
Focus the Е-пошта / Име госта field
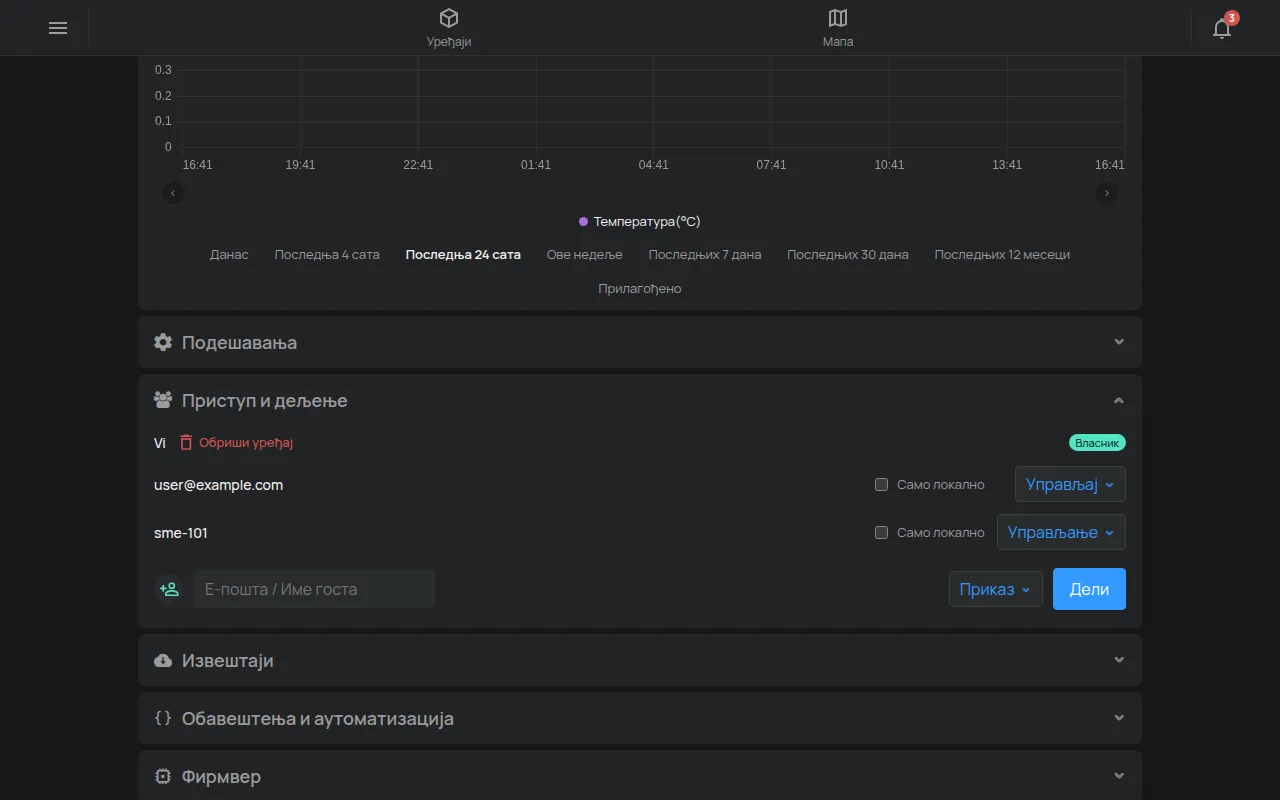tap(314, 589)
